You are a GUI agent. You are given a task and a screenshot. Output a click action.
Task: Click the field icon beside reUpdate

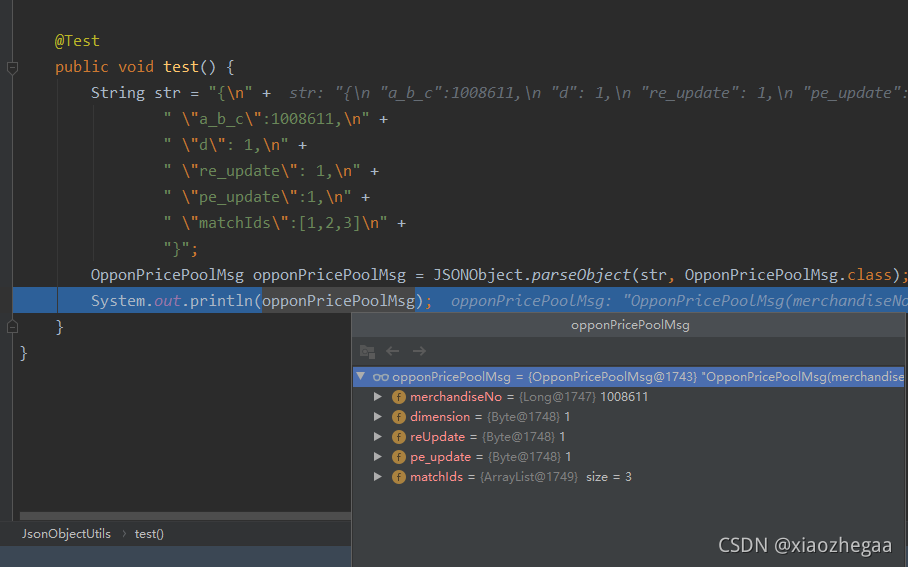(398, 437)
